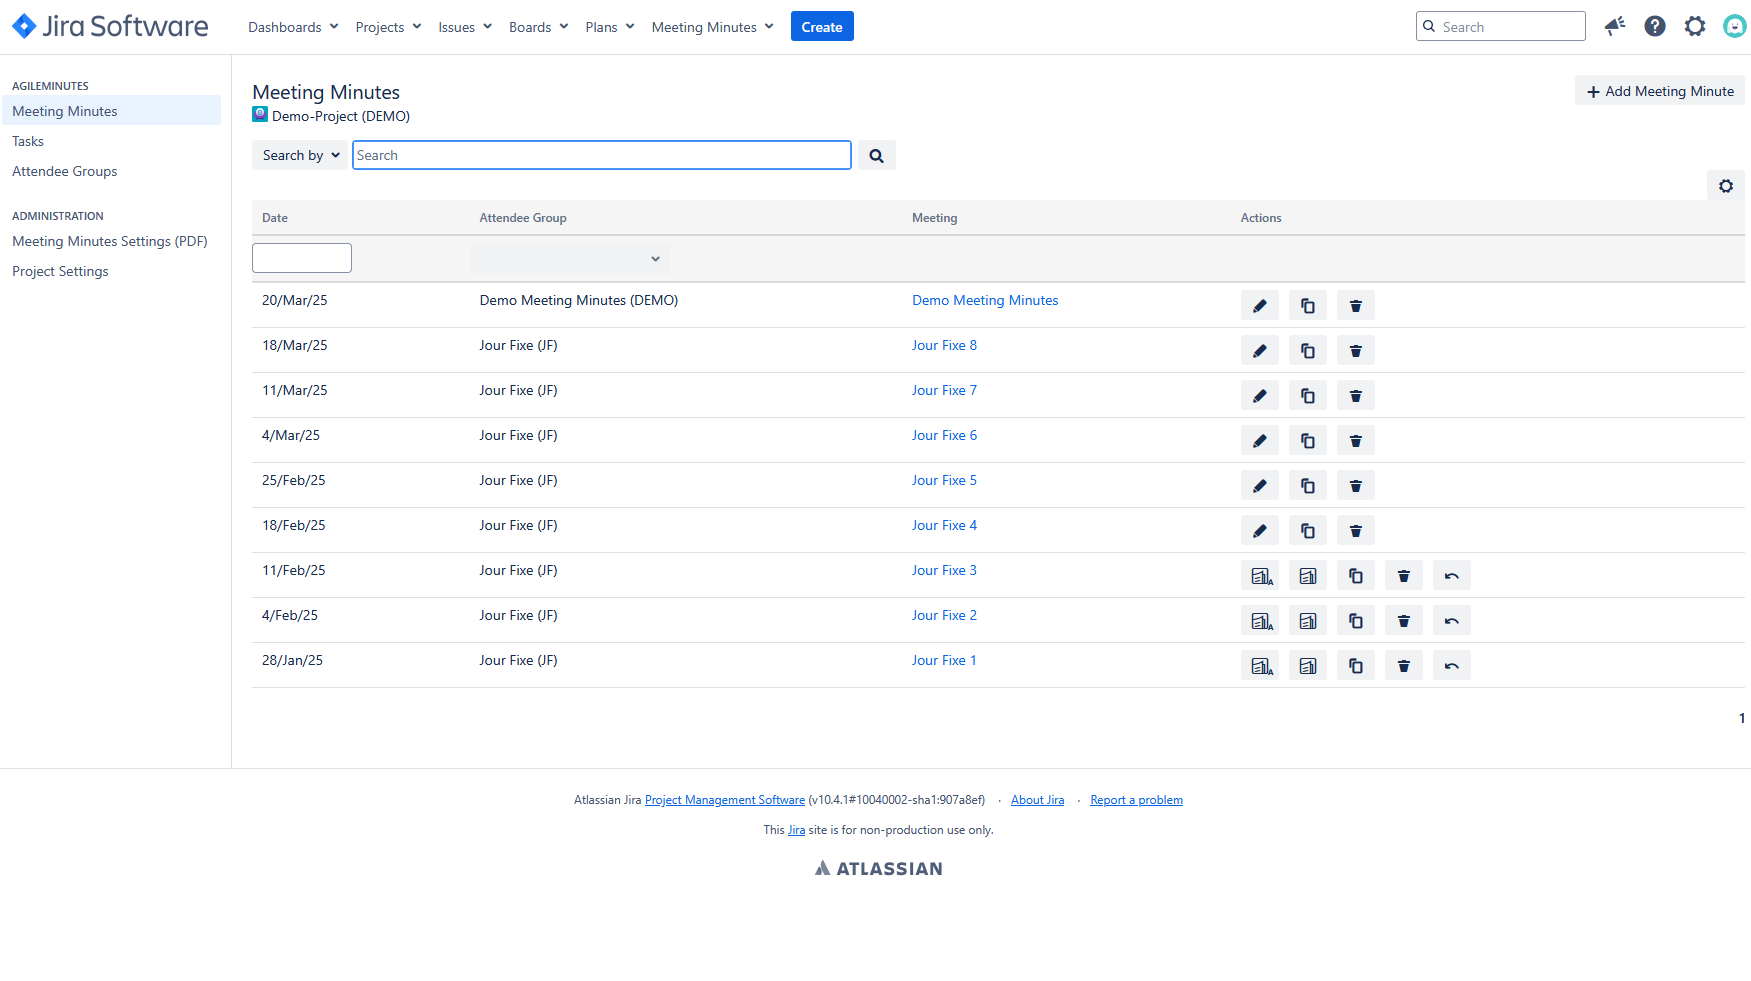This screenshot has height=981, width=1751.
Task: Open second report icon for Jour Fixe 1
Action: pyautogui.click(x=1307, y=666)
